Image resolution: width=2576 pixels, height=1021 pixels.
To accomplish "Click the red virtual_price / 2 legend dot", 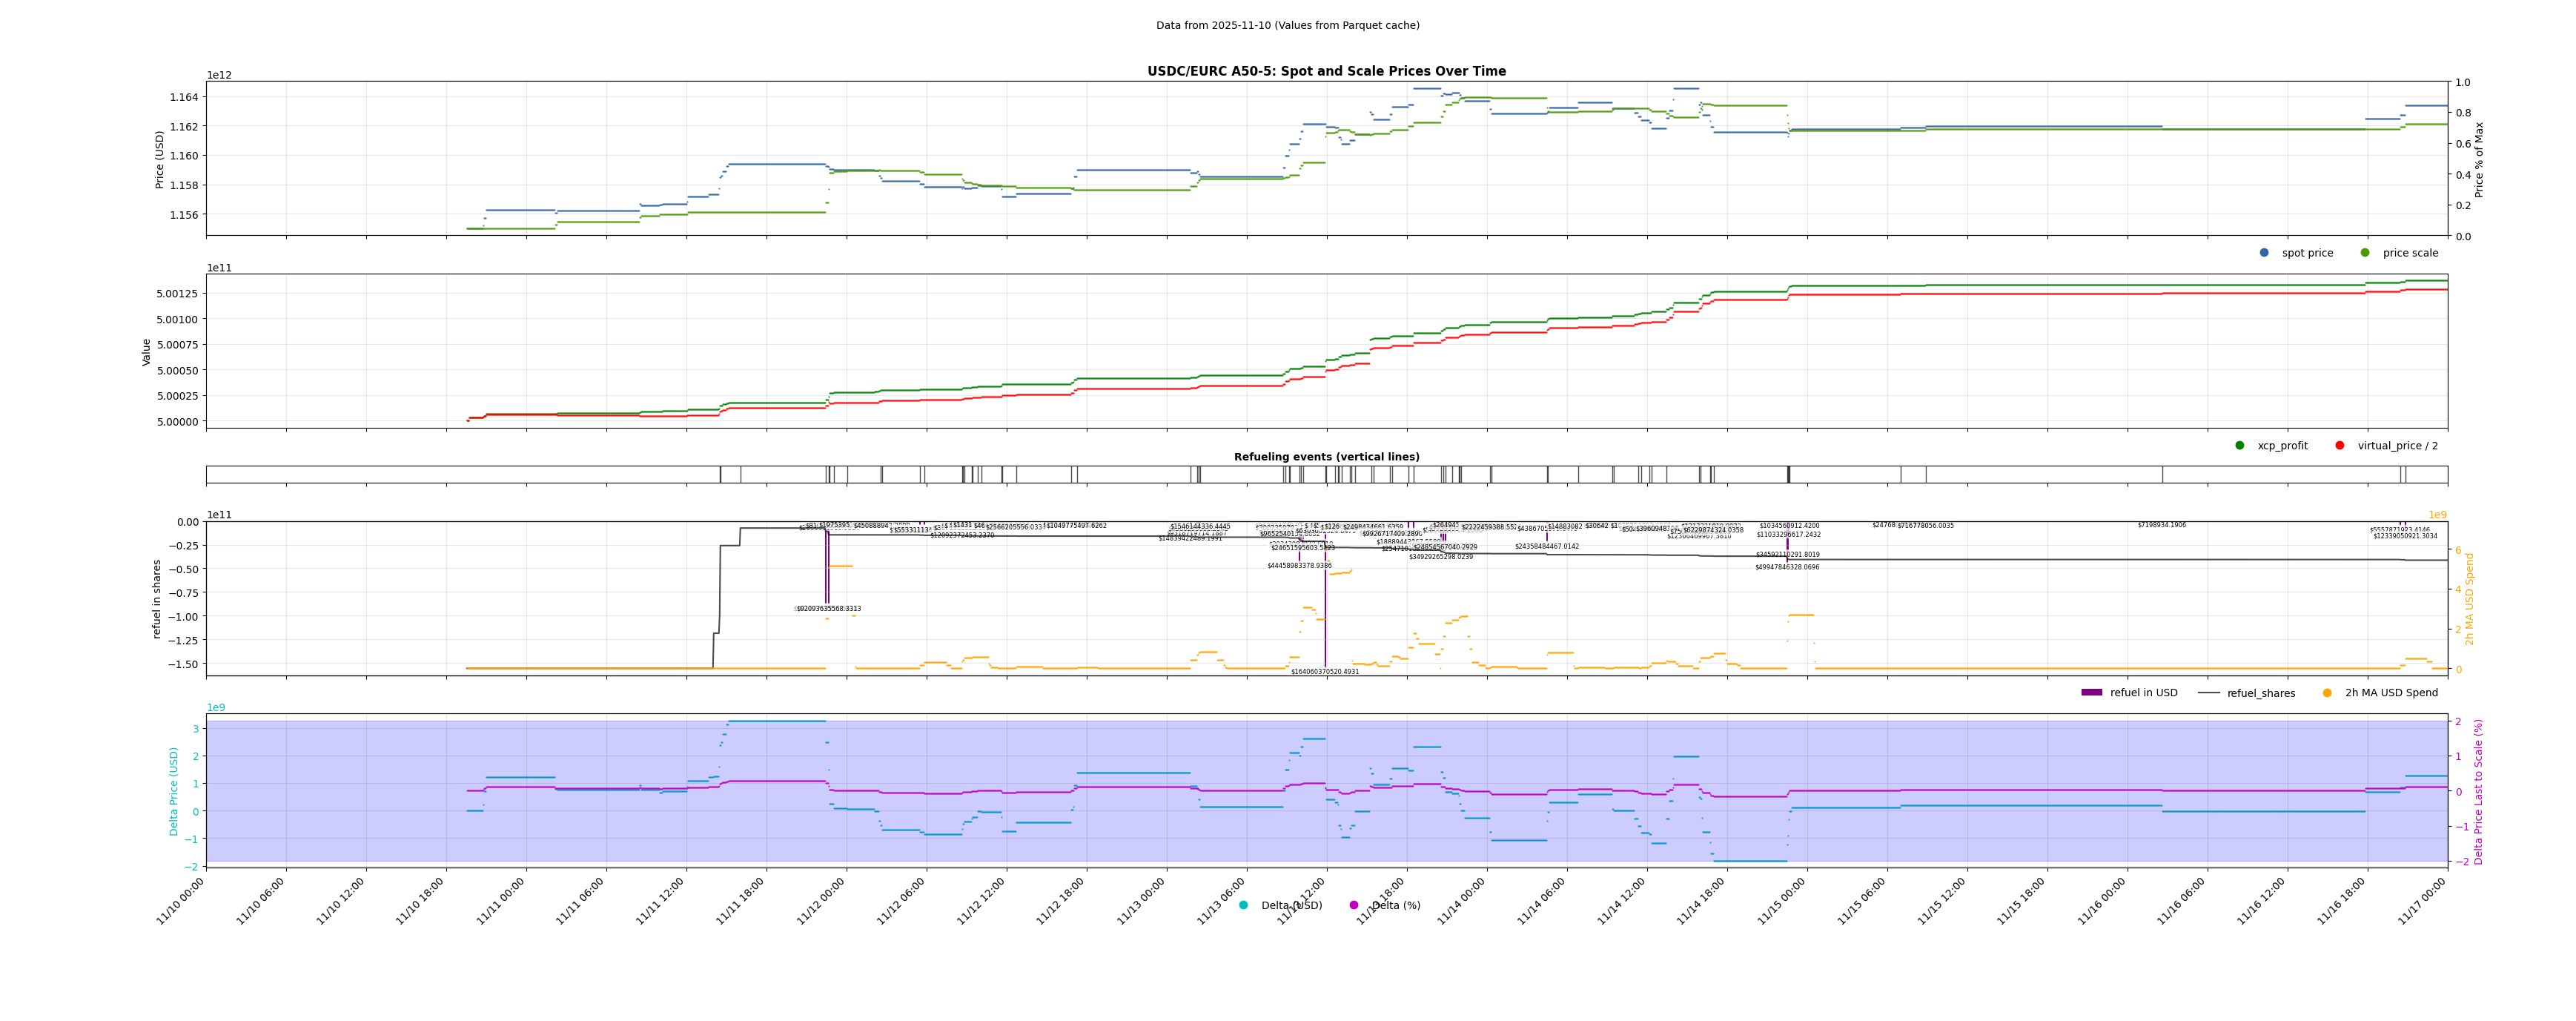I will (2340, 446).
